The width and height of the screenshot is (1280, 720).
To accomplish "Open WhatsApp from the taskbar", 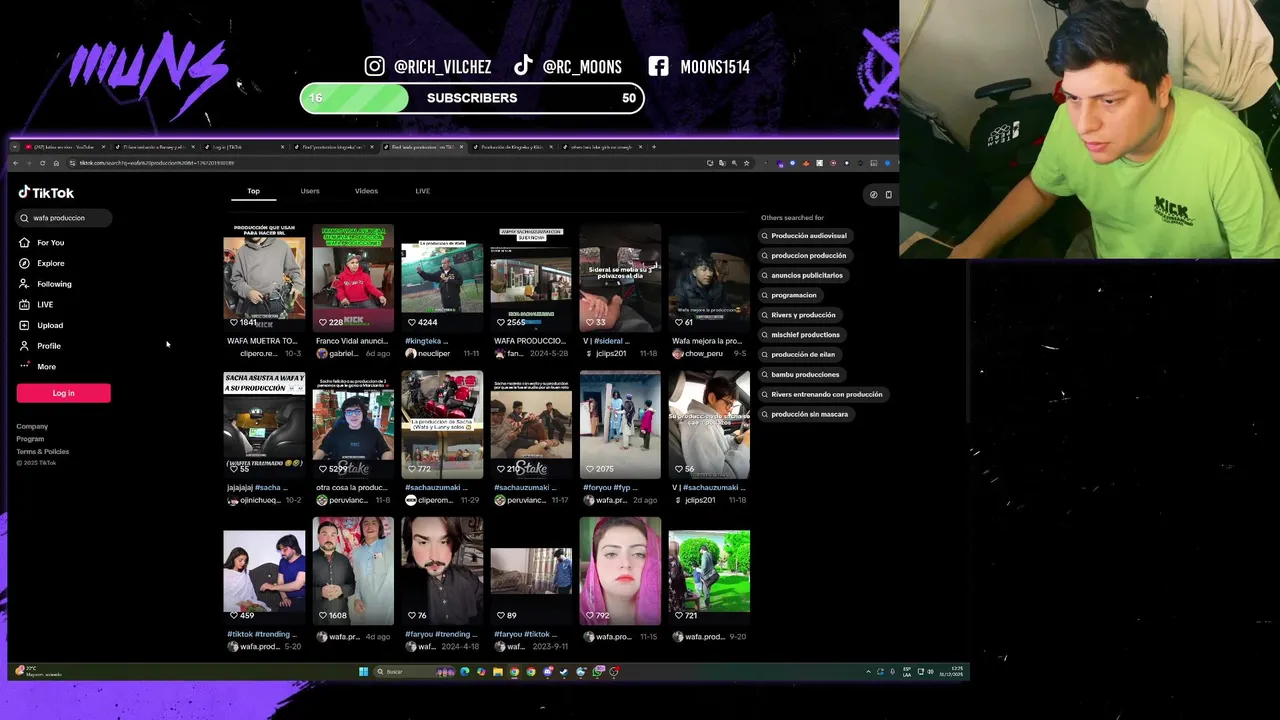I will 597,672.
